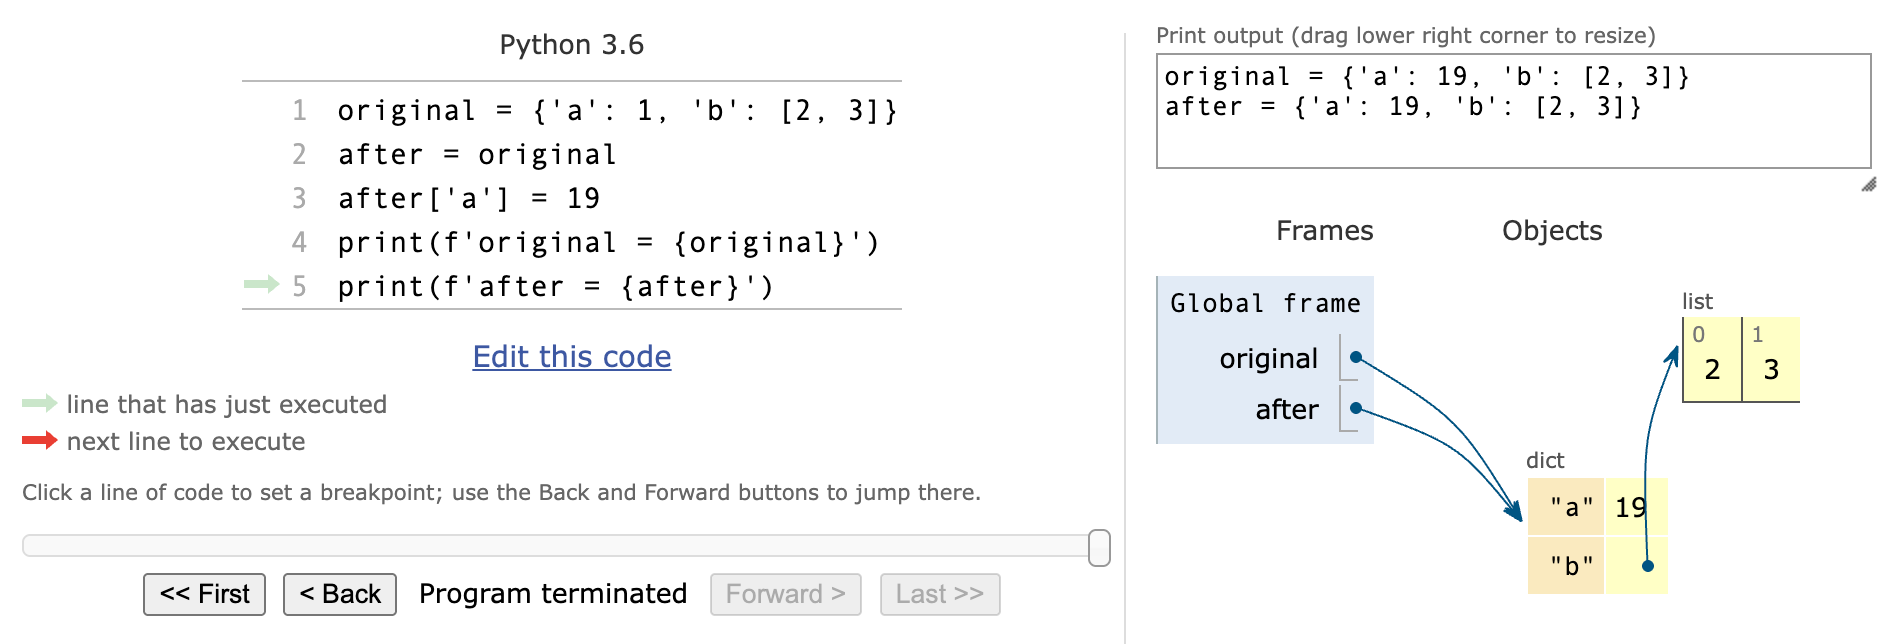This screenshot has width=1898, height=644.
Task: Click the pointer dot next to original
Action: tap(1356, 357)
